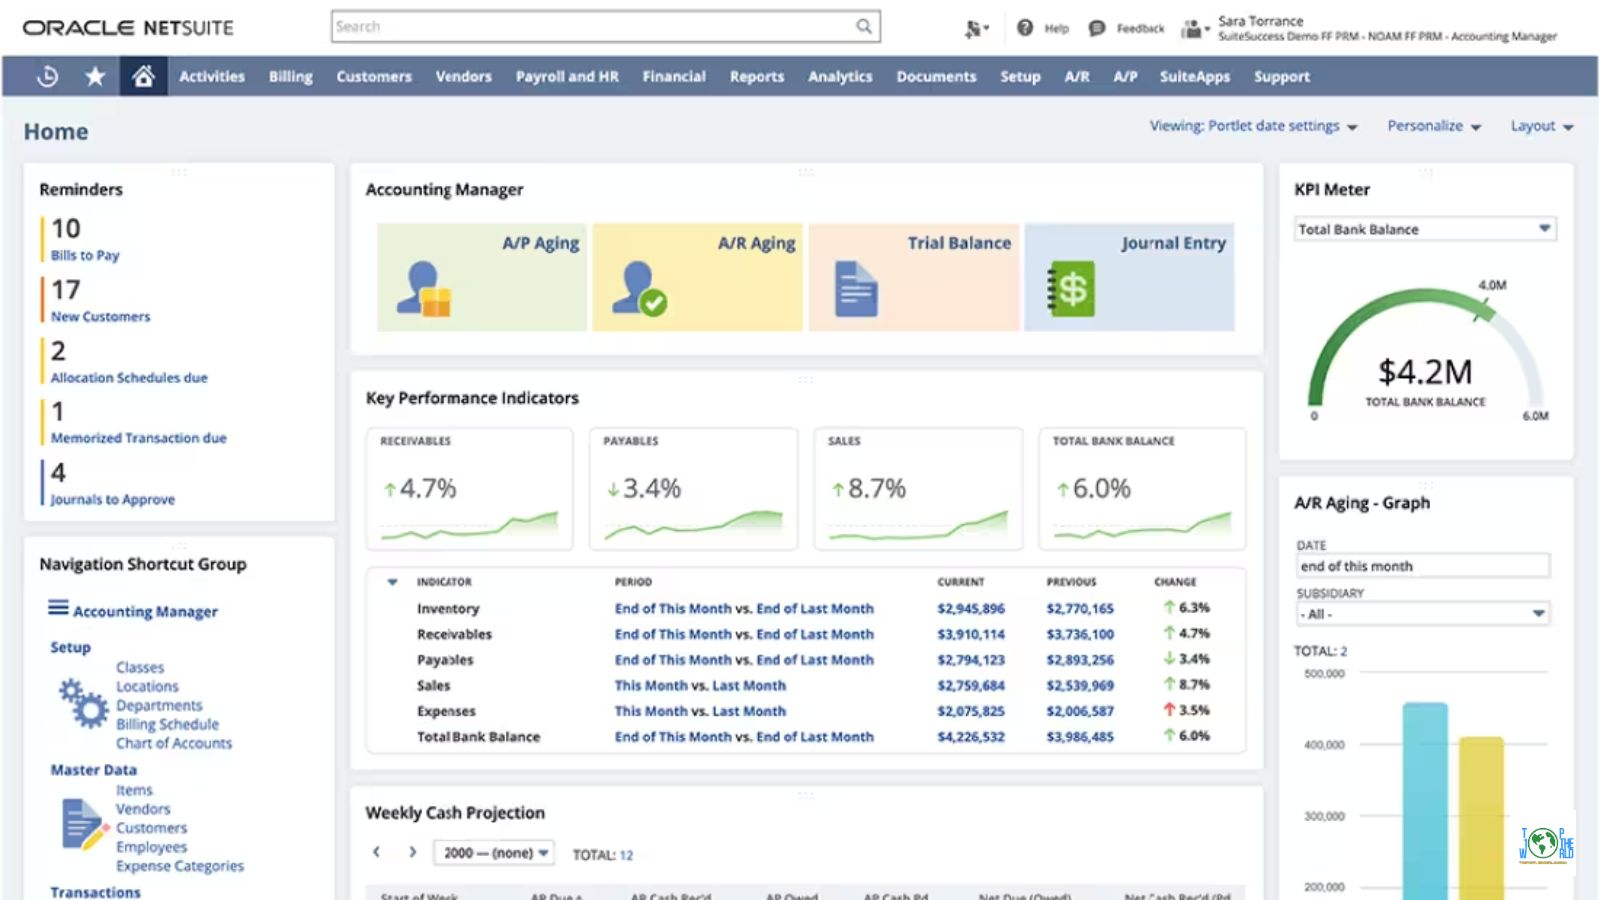Open Journals to Approve reminder

click(113, 499)
